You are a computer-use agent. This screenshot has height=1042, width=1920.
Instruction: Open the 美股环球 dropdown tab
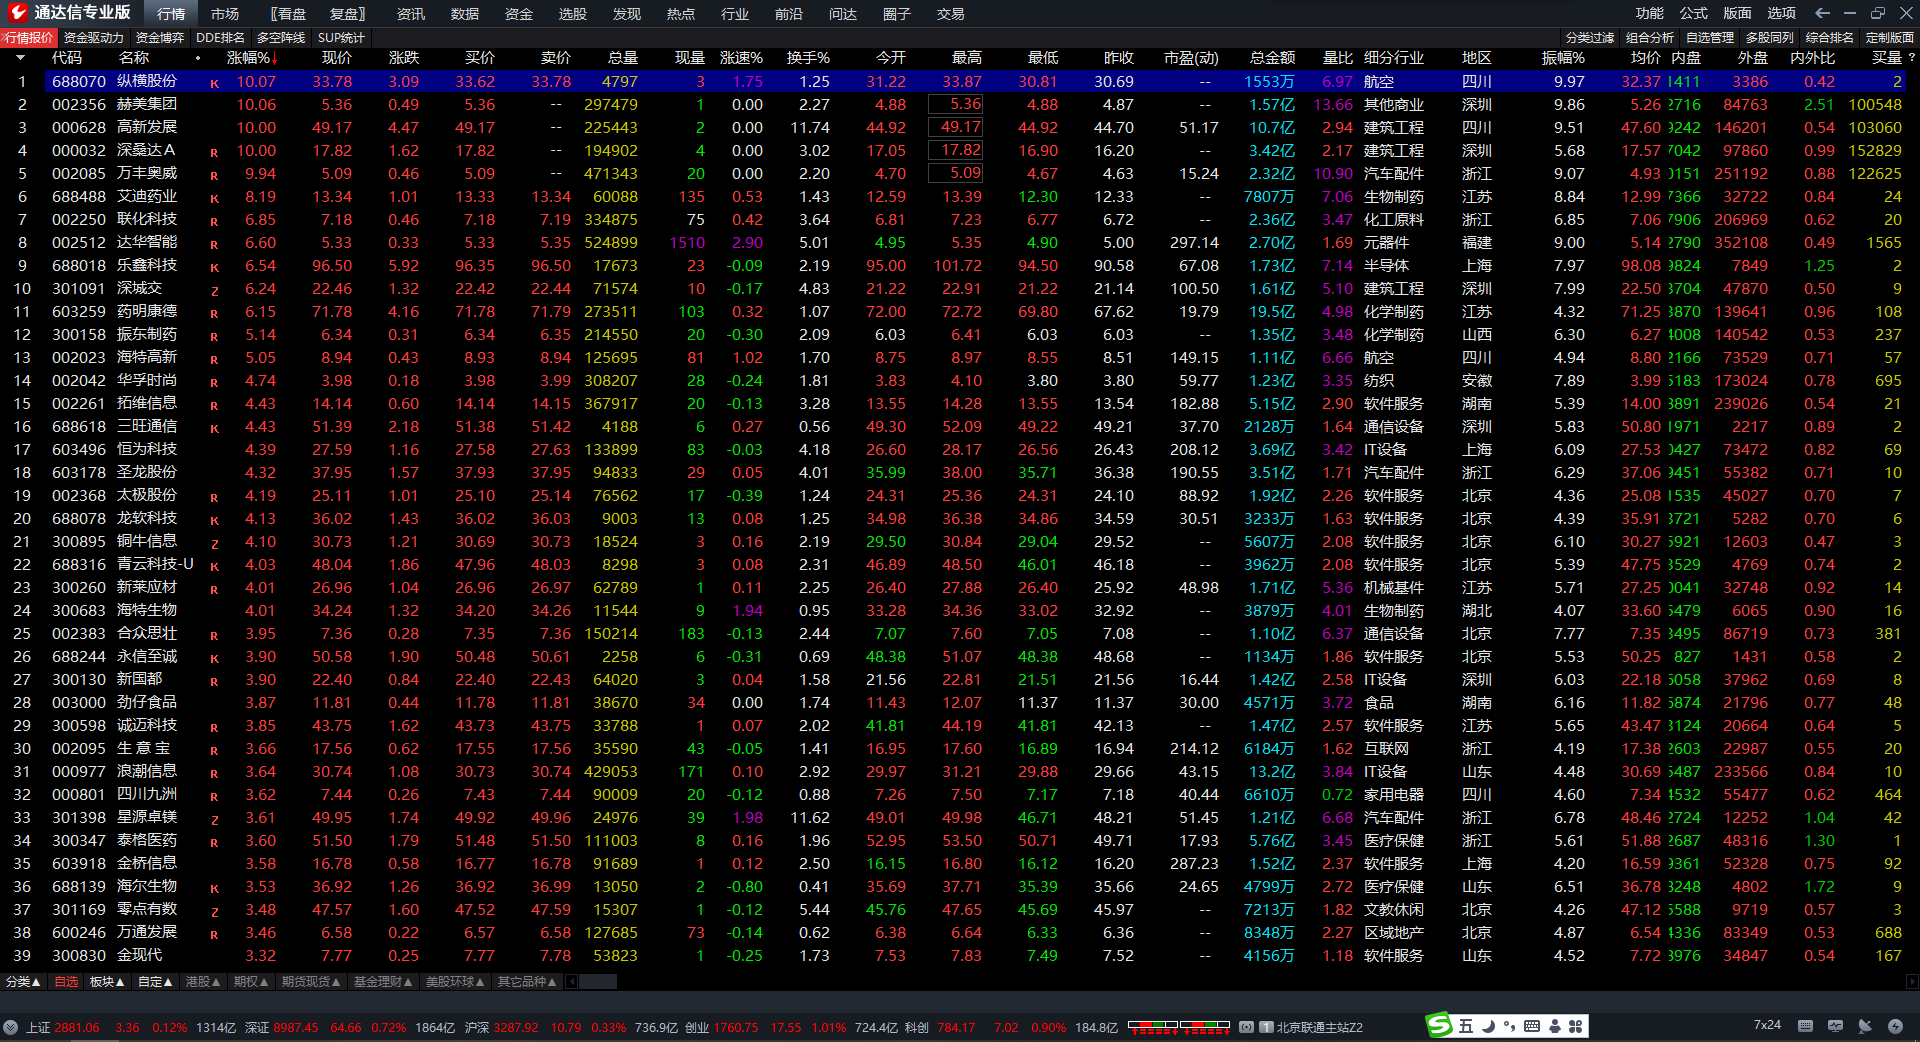455,982
